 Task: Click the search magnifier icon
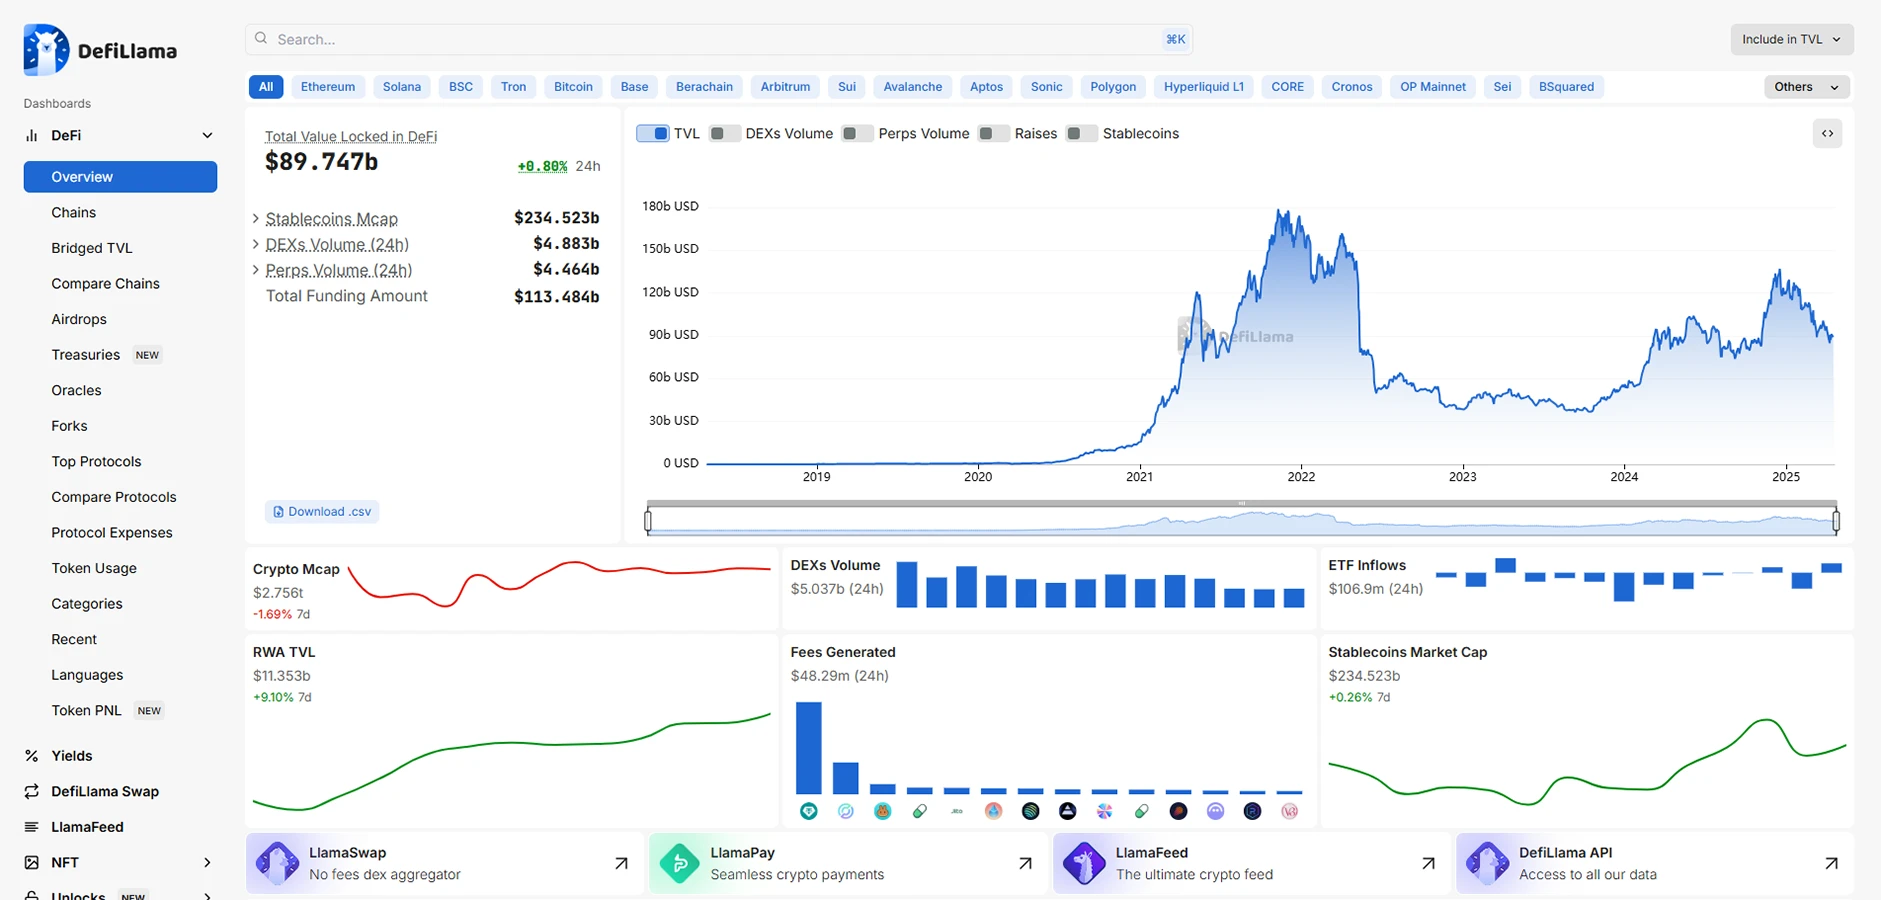pos(261,39)
